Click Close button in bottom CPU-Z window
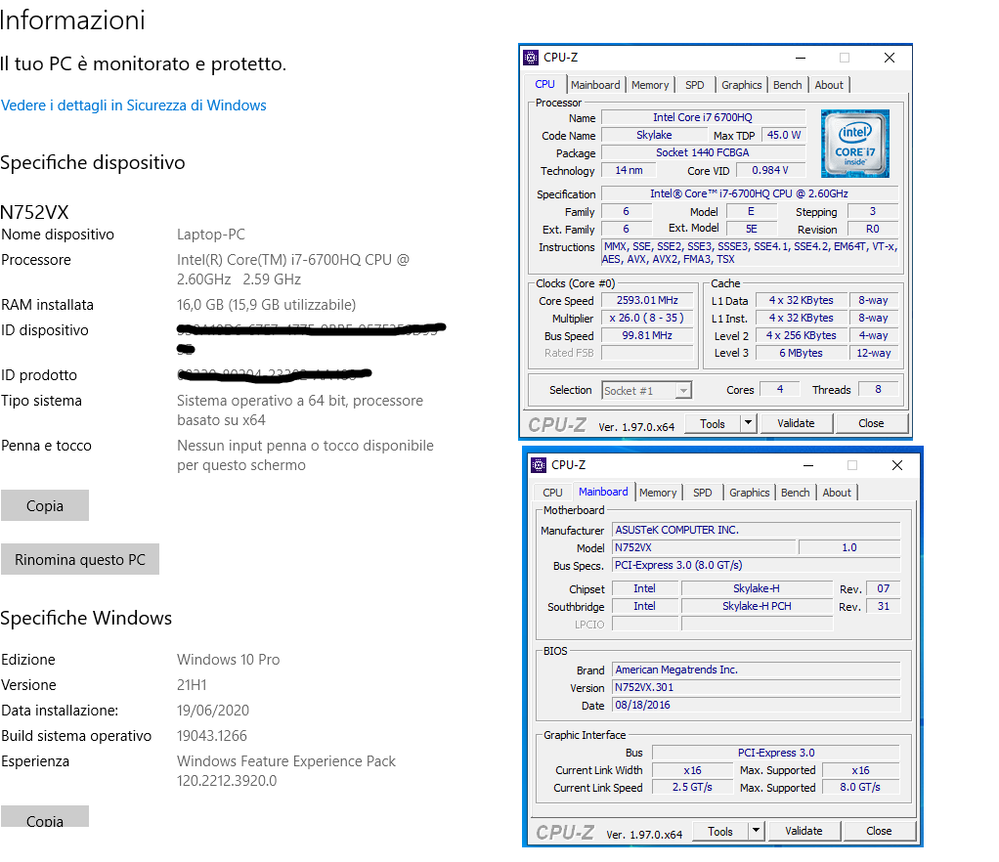The width and height of the screenshot is (999, 862). point(879,831)
